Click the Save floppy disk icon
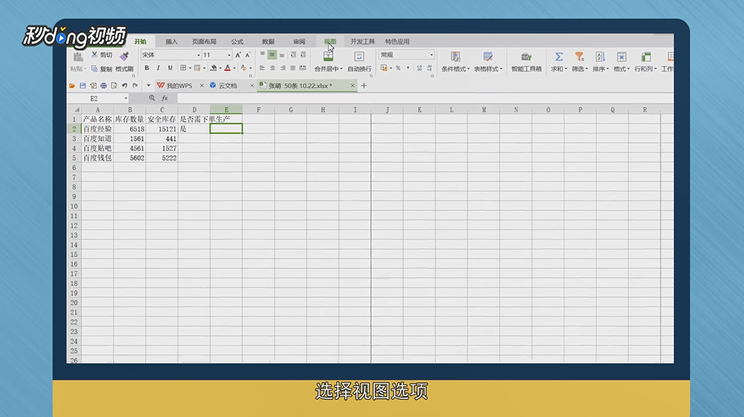 [83, 86]
